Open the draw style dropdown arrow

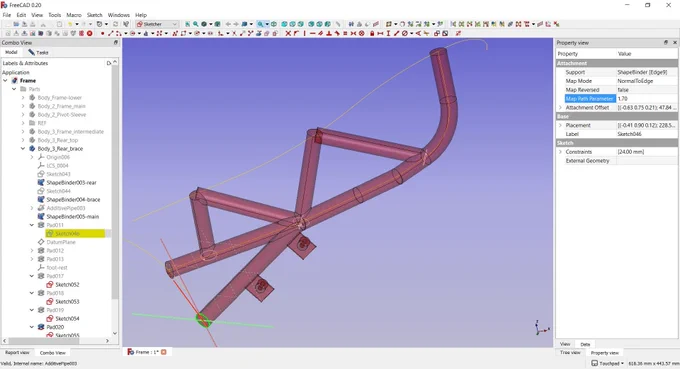[211, 24]
